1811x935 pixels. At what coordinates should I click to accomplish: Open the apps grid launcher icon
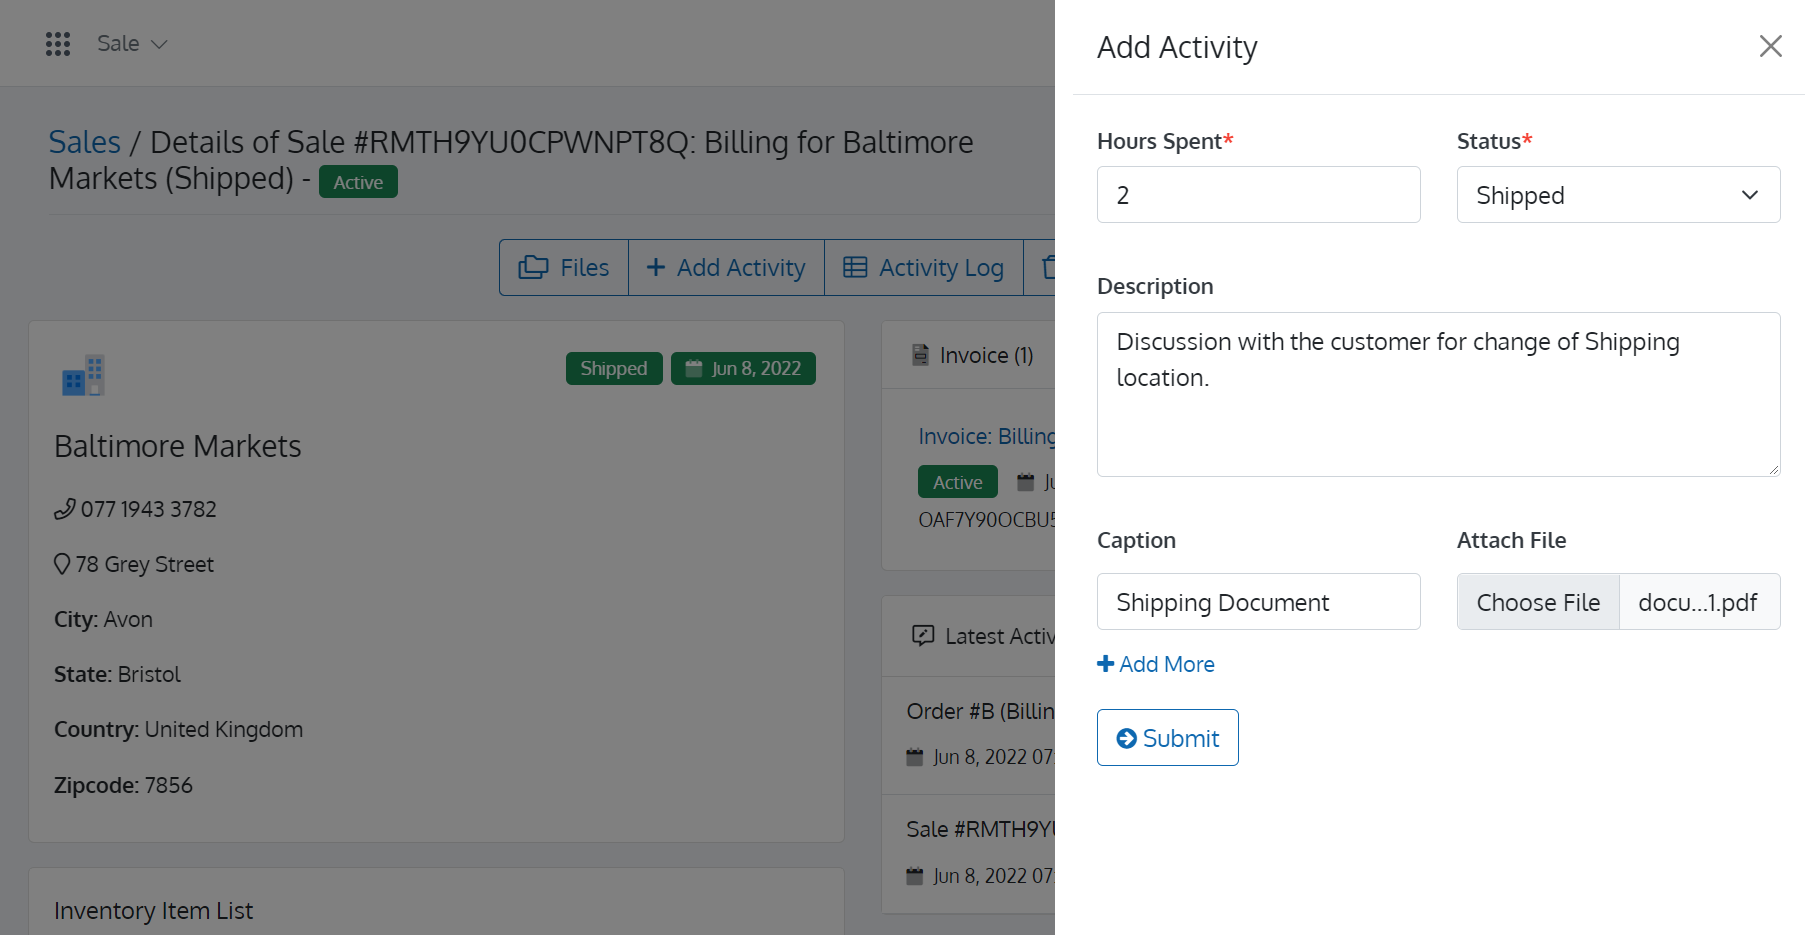[x=58, y=44]
